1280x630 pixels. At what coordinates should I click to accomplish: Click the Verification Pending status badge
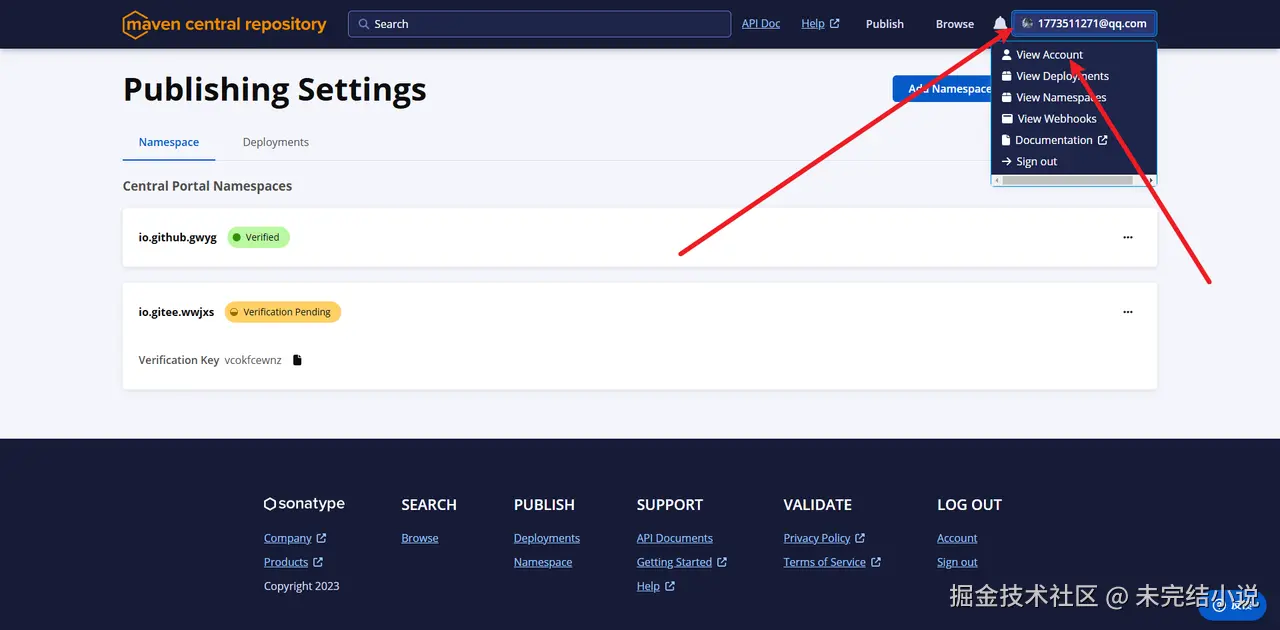pos(283,312)
